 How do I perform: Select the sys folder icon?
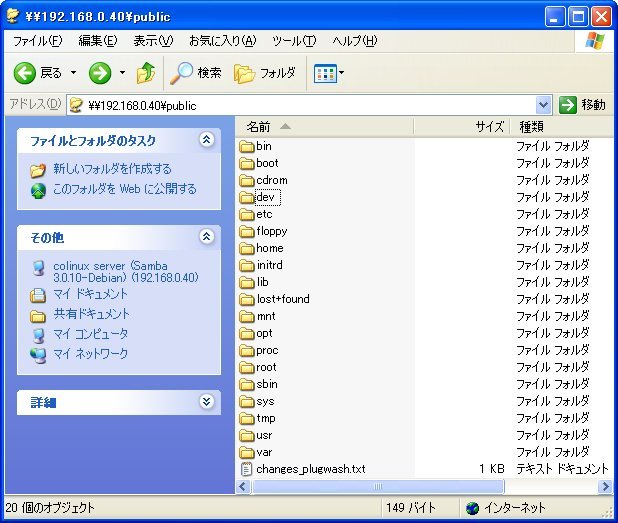click(247, 402)
